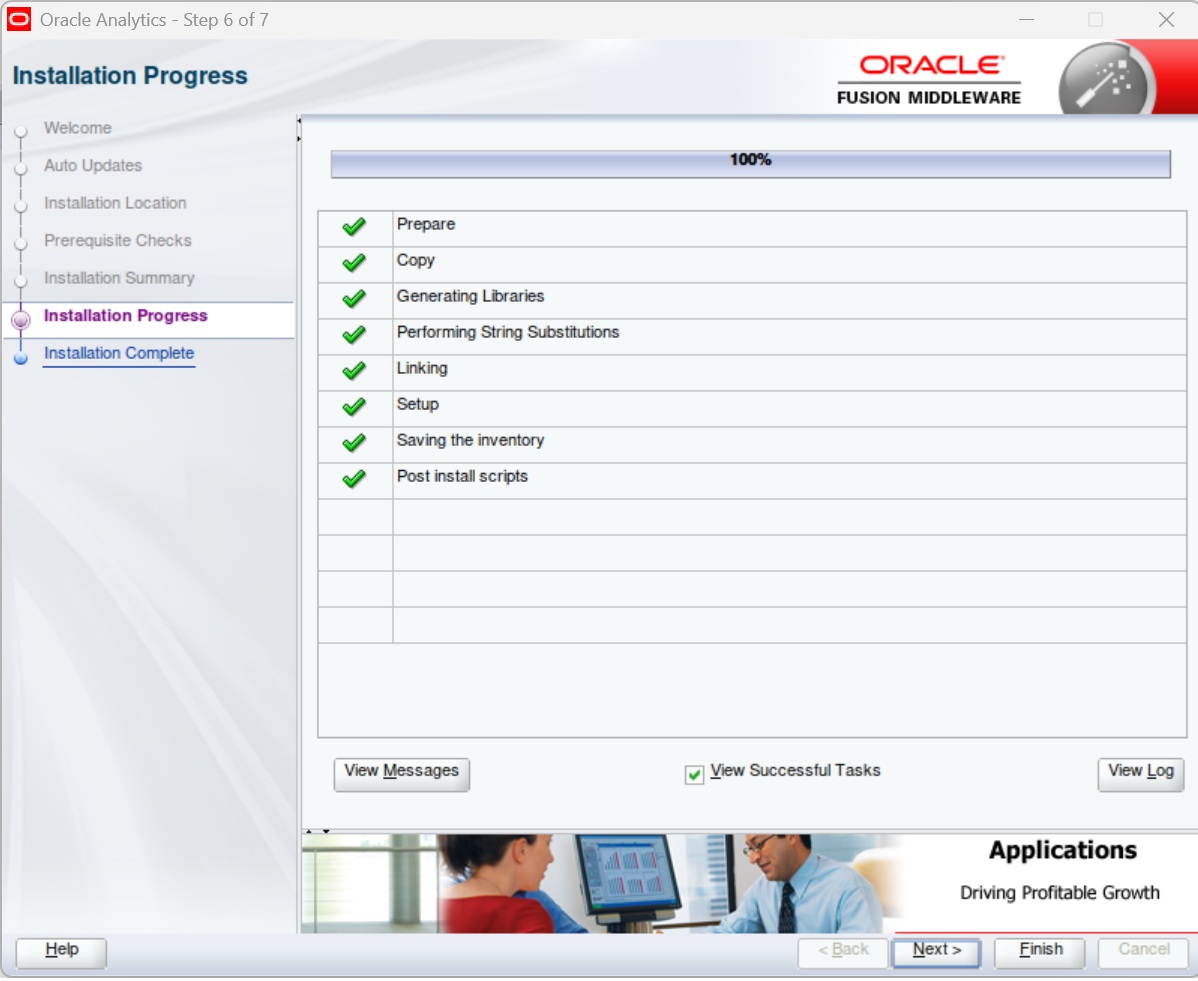Select the Installation Complete step bullet
This screenshot has width=1198, height=981.
point(21,358)
